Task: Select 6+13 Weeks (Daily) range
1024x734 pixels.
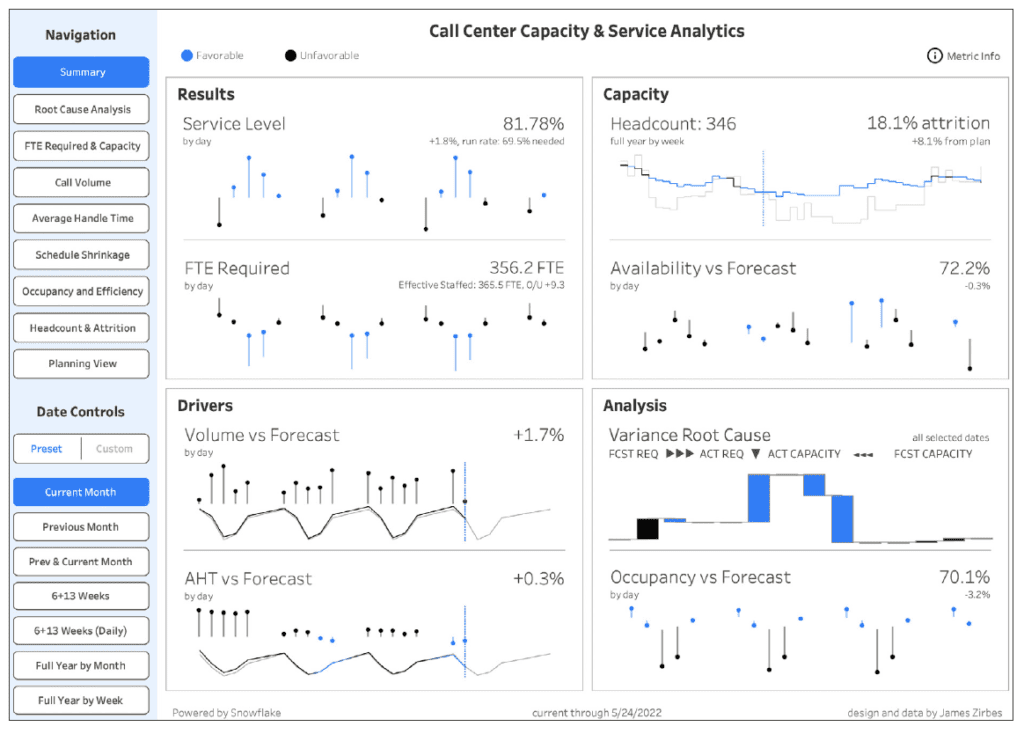Action: pyautogui.click(x=81, y=631)
